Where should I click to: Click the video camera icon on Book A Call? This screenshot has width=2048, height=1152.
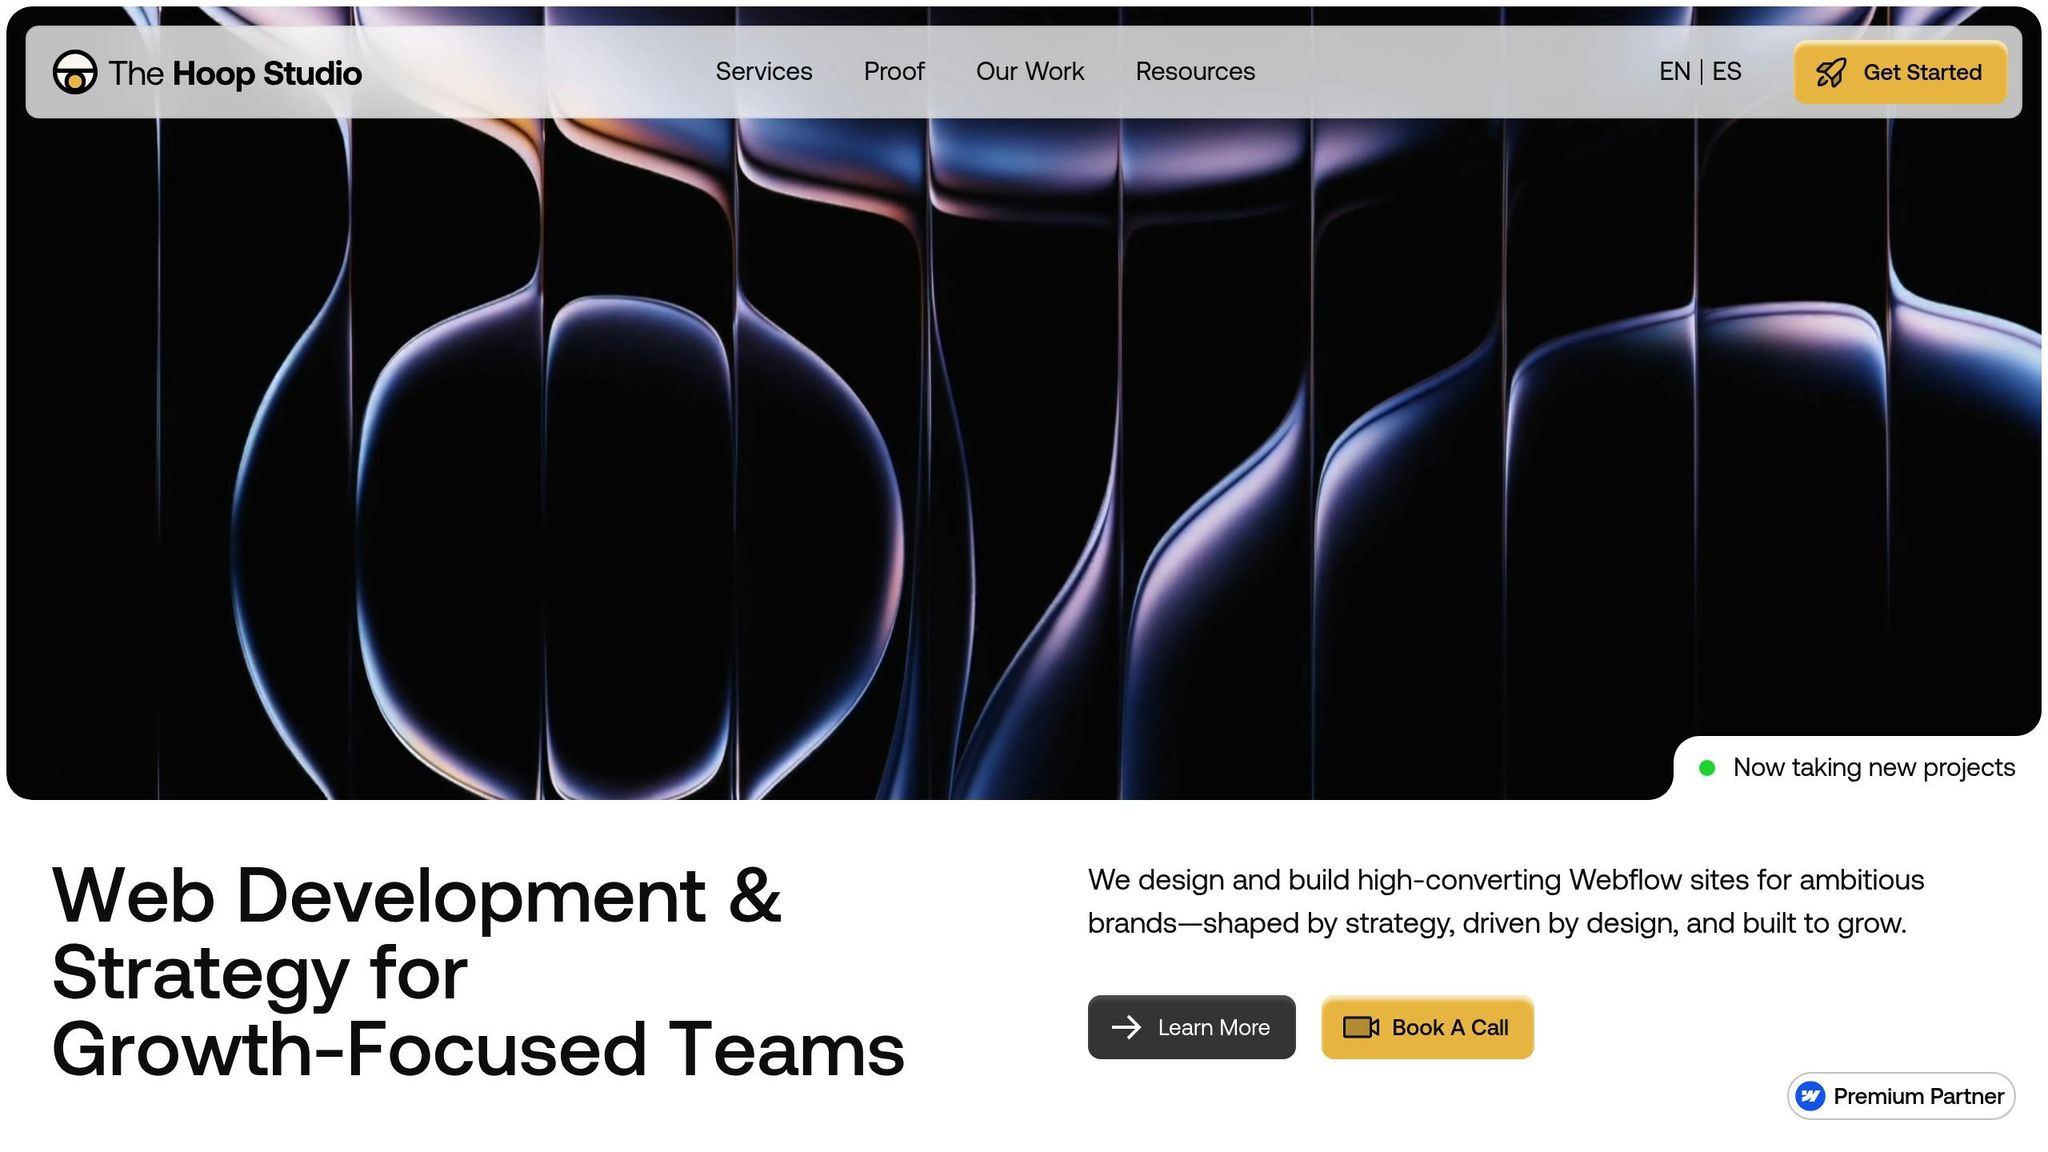(1360, 1027)
